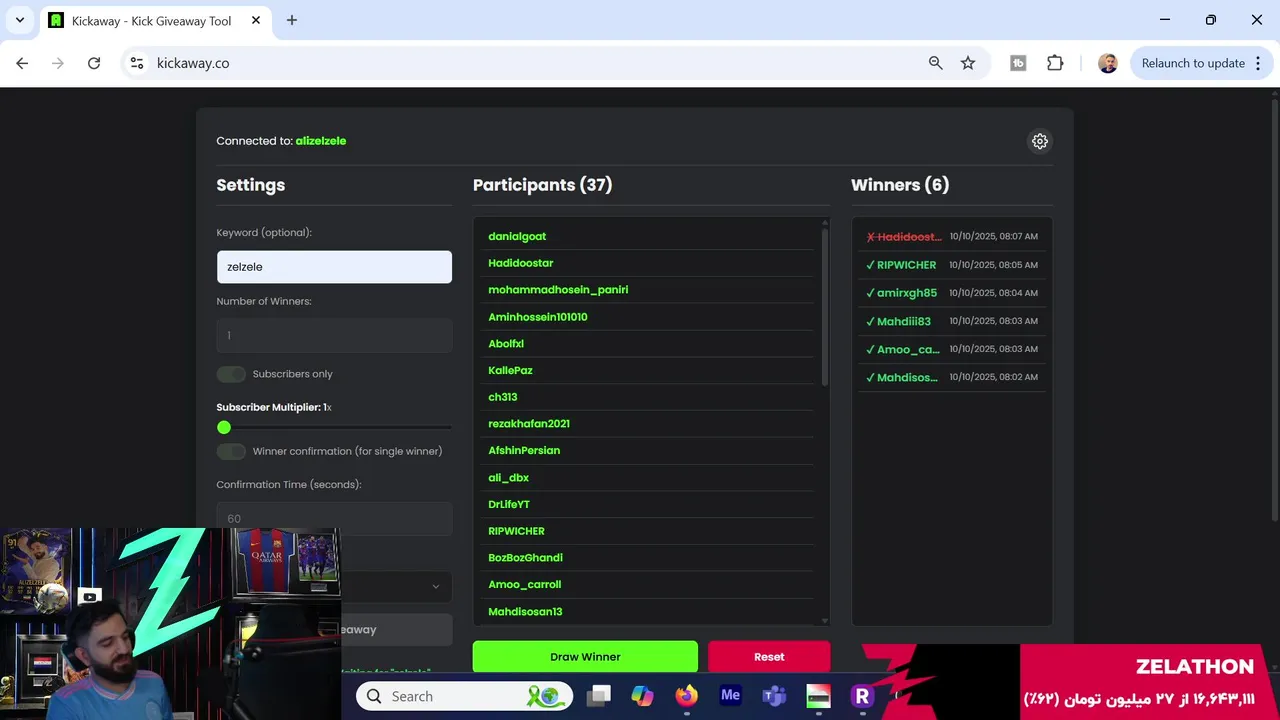The height and width of the screenshot is (720, 1280).
Task: Open the purple R app in the taskbar
Action: pyautogui.click(x=861, y=696)
